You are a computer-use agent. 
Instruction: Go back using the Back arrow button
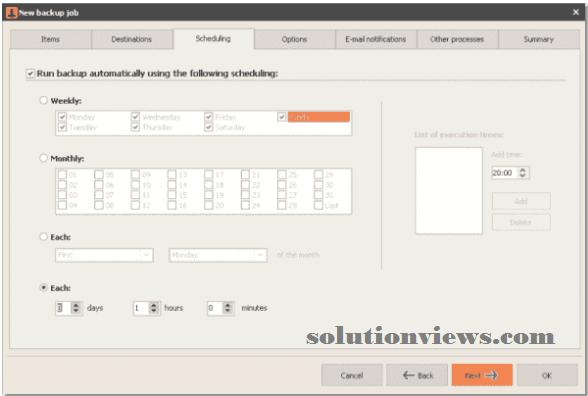tap(417, 375)
